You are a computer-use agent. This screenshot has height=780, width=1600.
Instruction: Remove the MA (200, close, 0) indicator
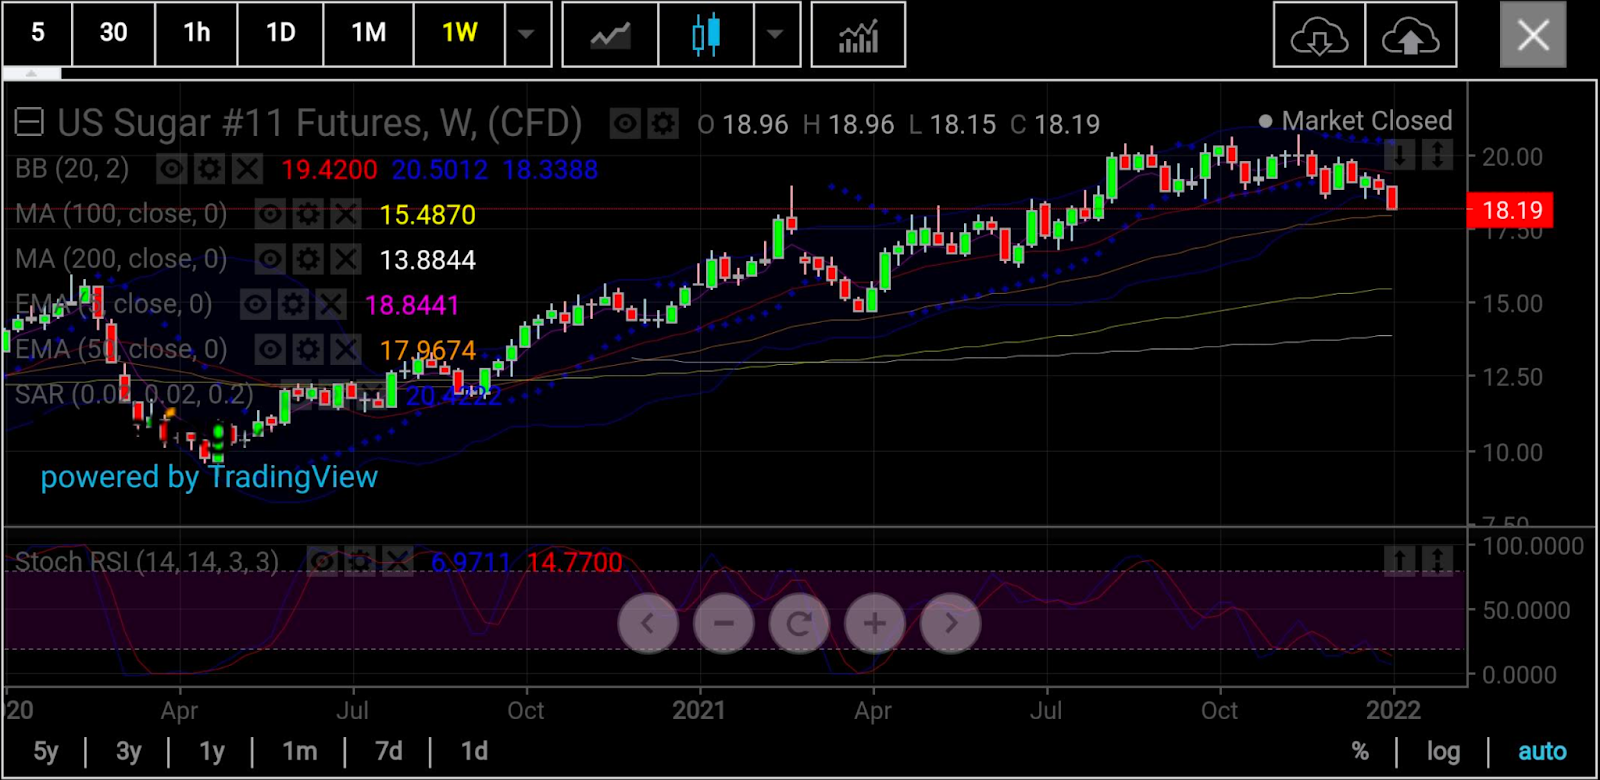click(345, 260)
